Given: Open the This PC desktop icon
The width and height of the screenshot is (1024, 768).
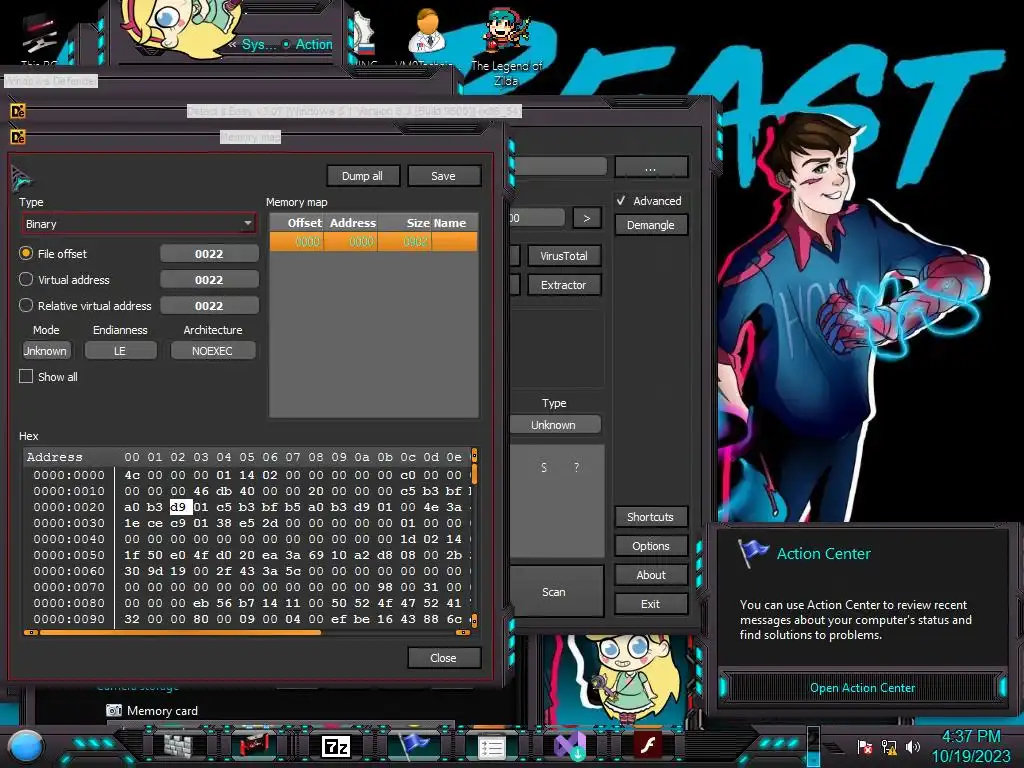Looking at the screenshot, I should click(39, 39).
